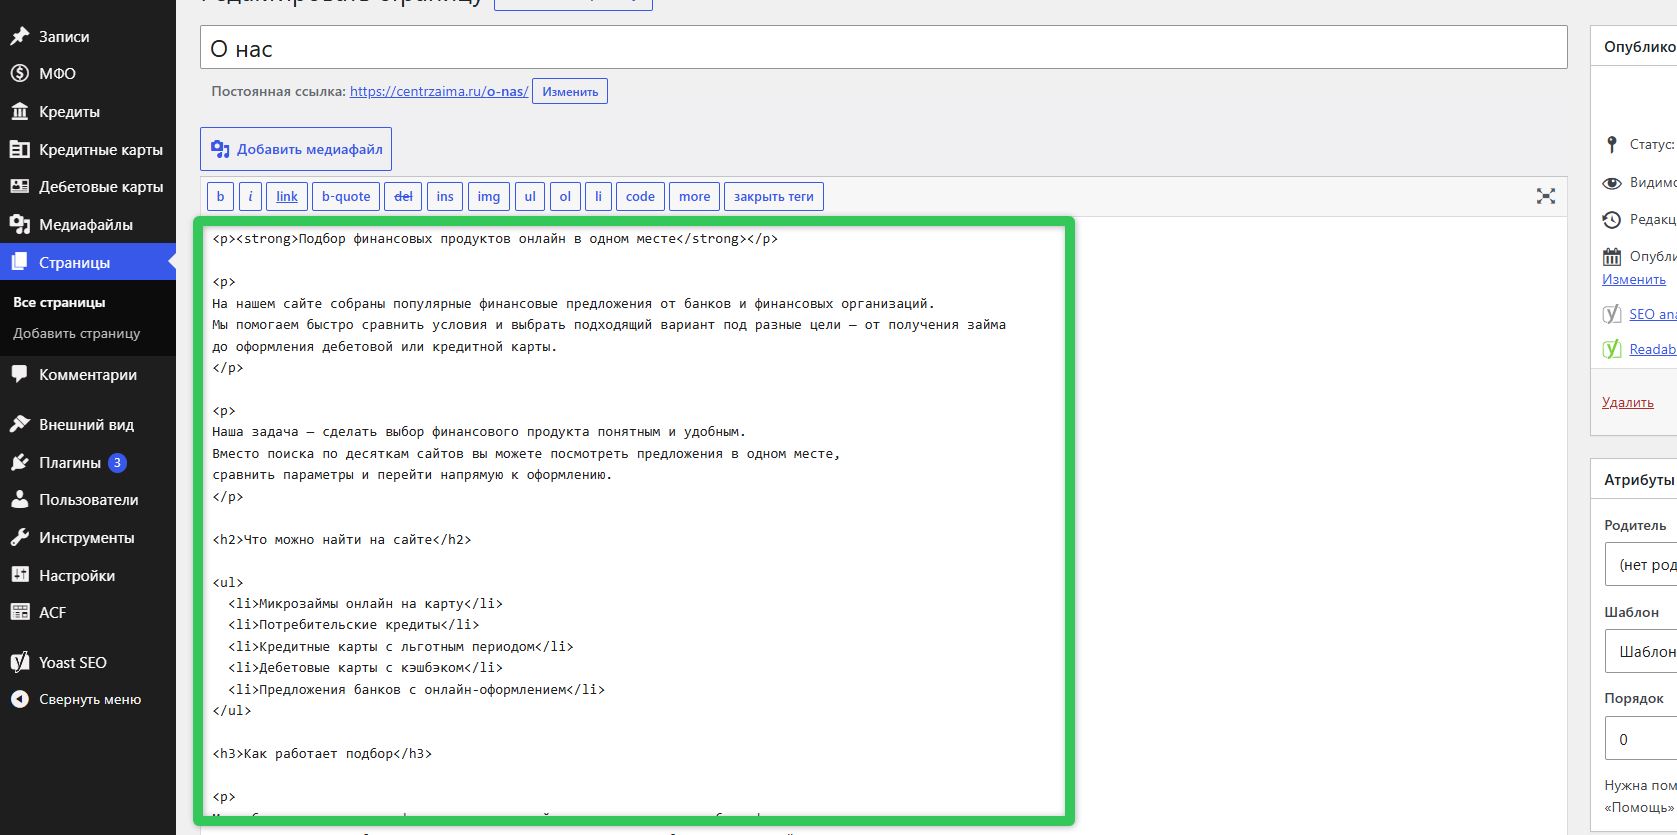Open the centrzaima.ru/o-nas permalink
Screen dimensions: 1677x835
pos(439,91)
